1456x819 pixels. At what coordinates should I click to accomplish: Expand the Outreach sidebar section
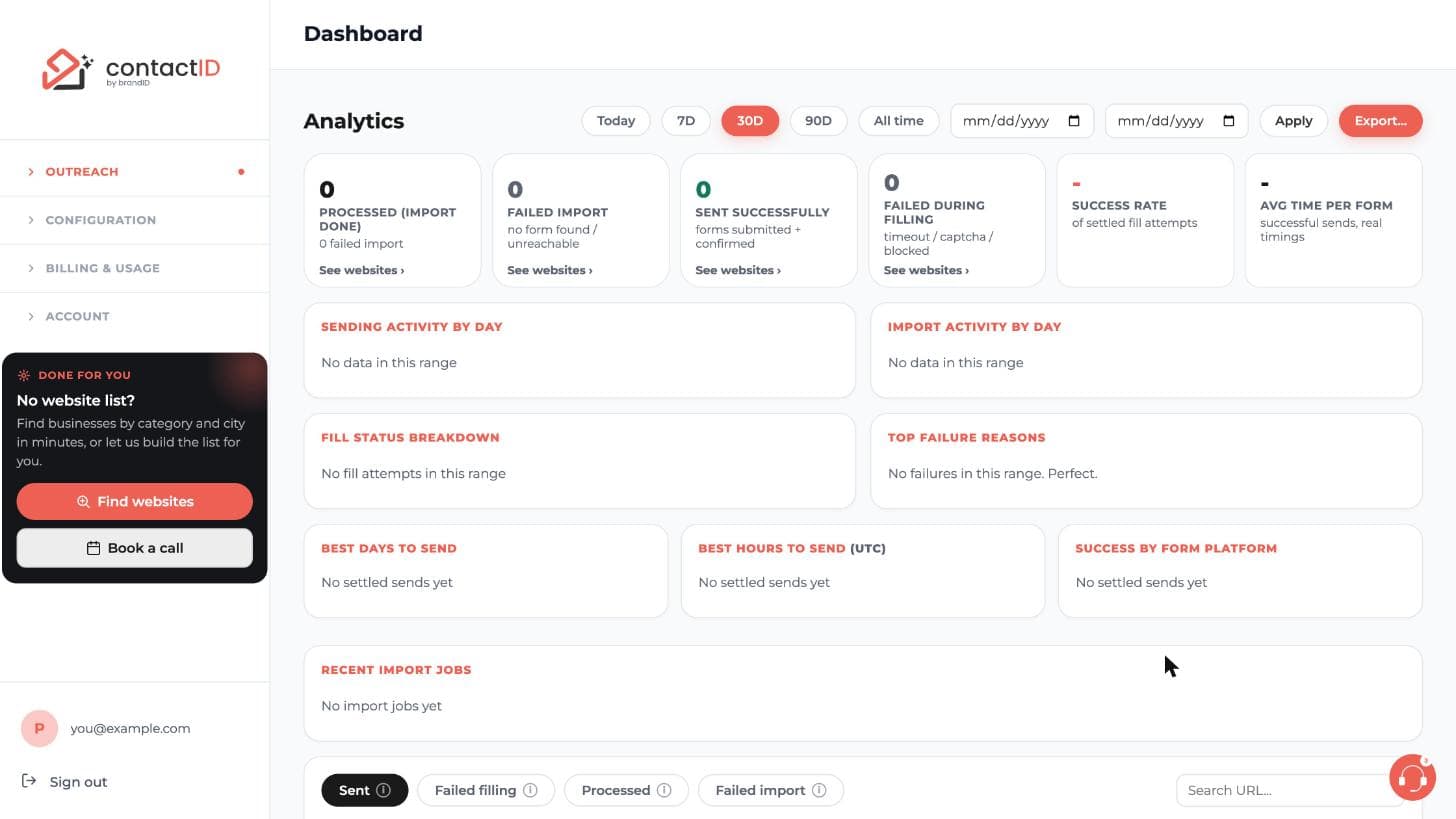point(135,172)
